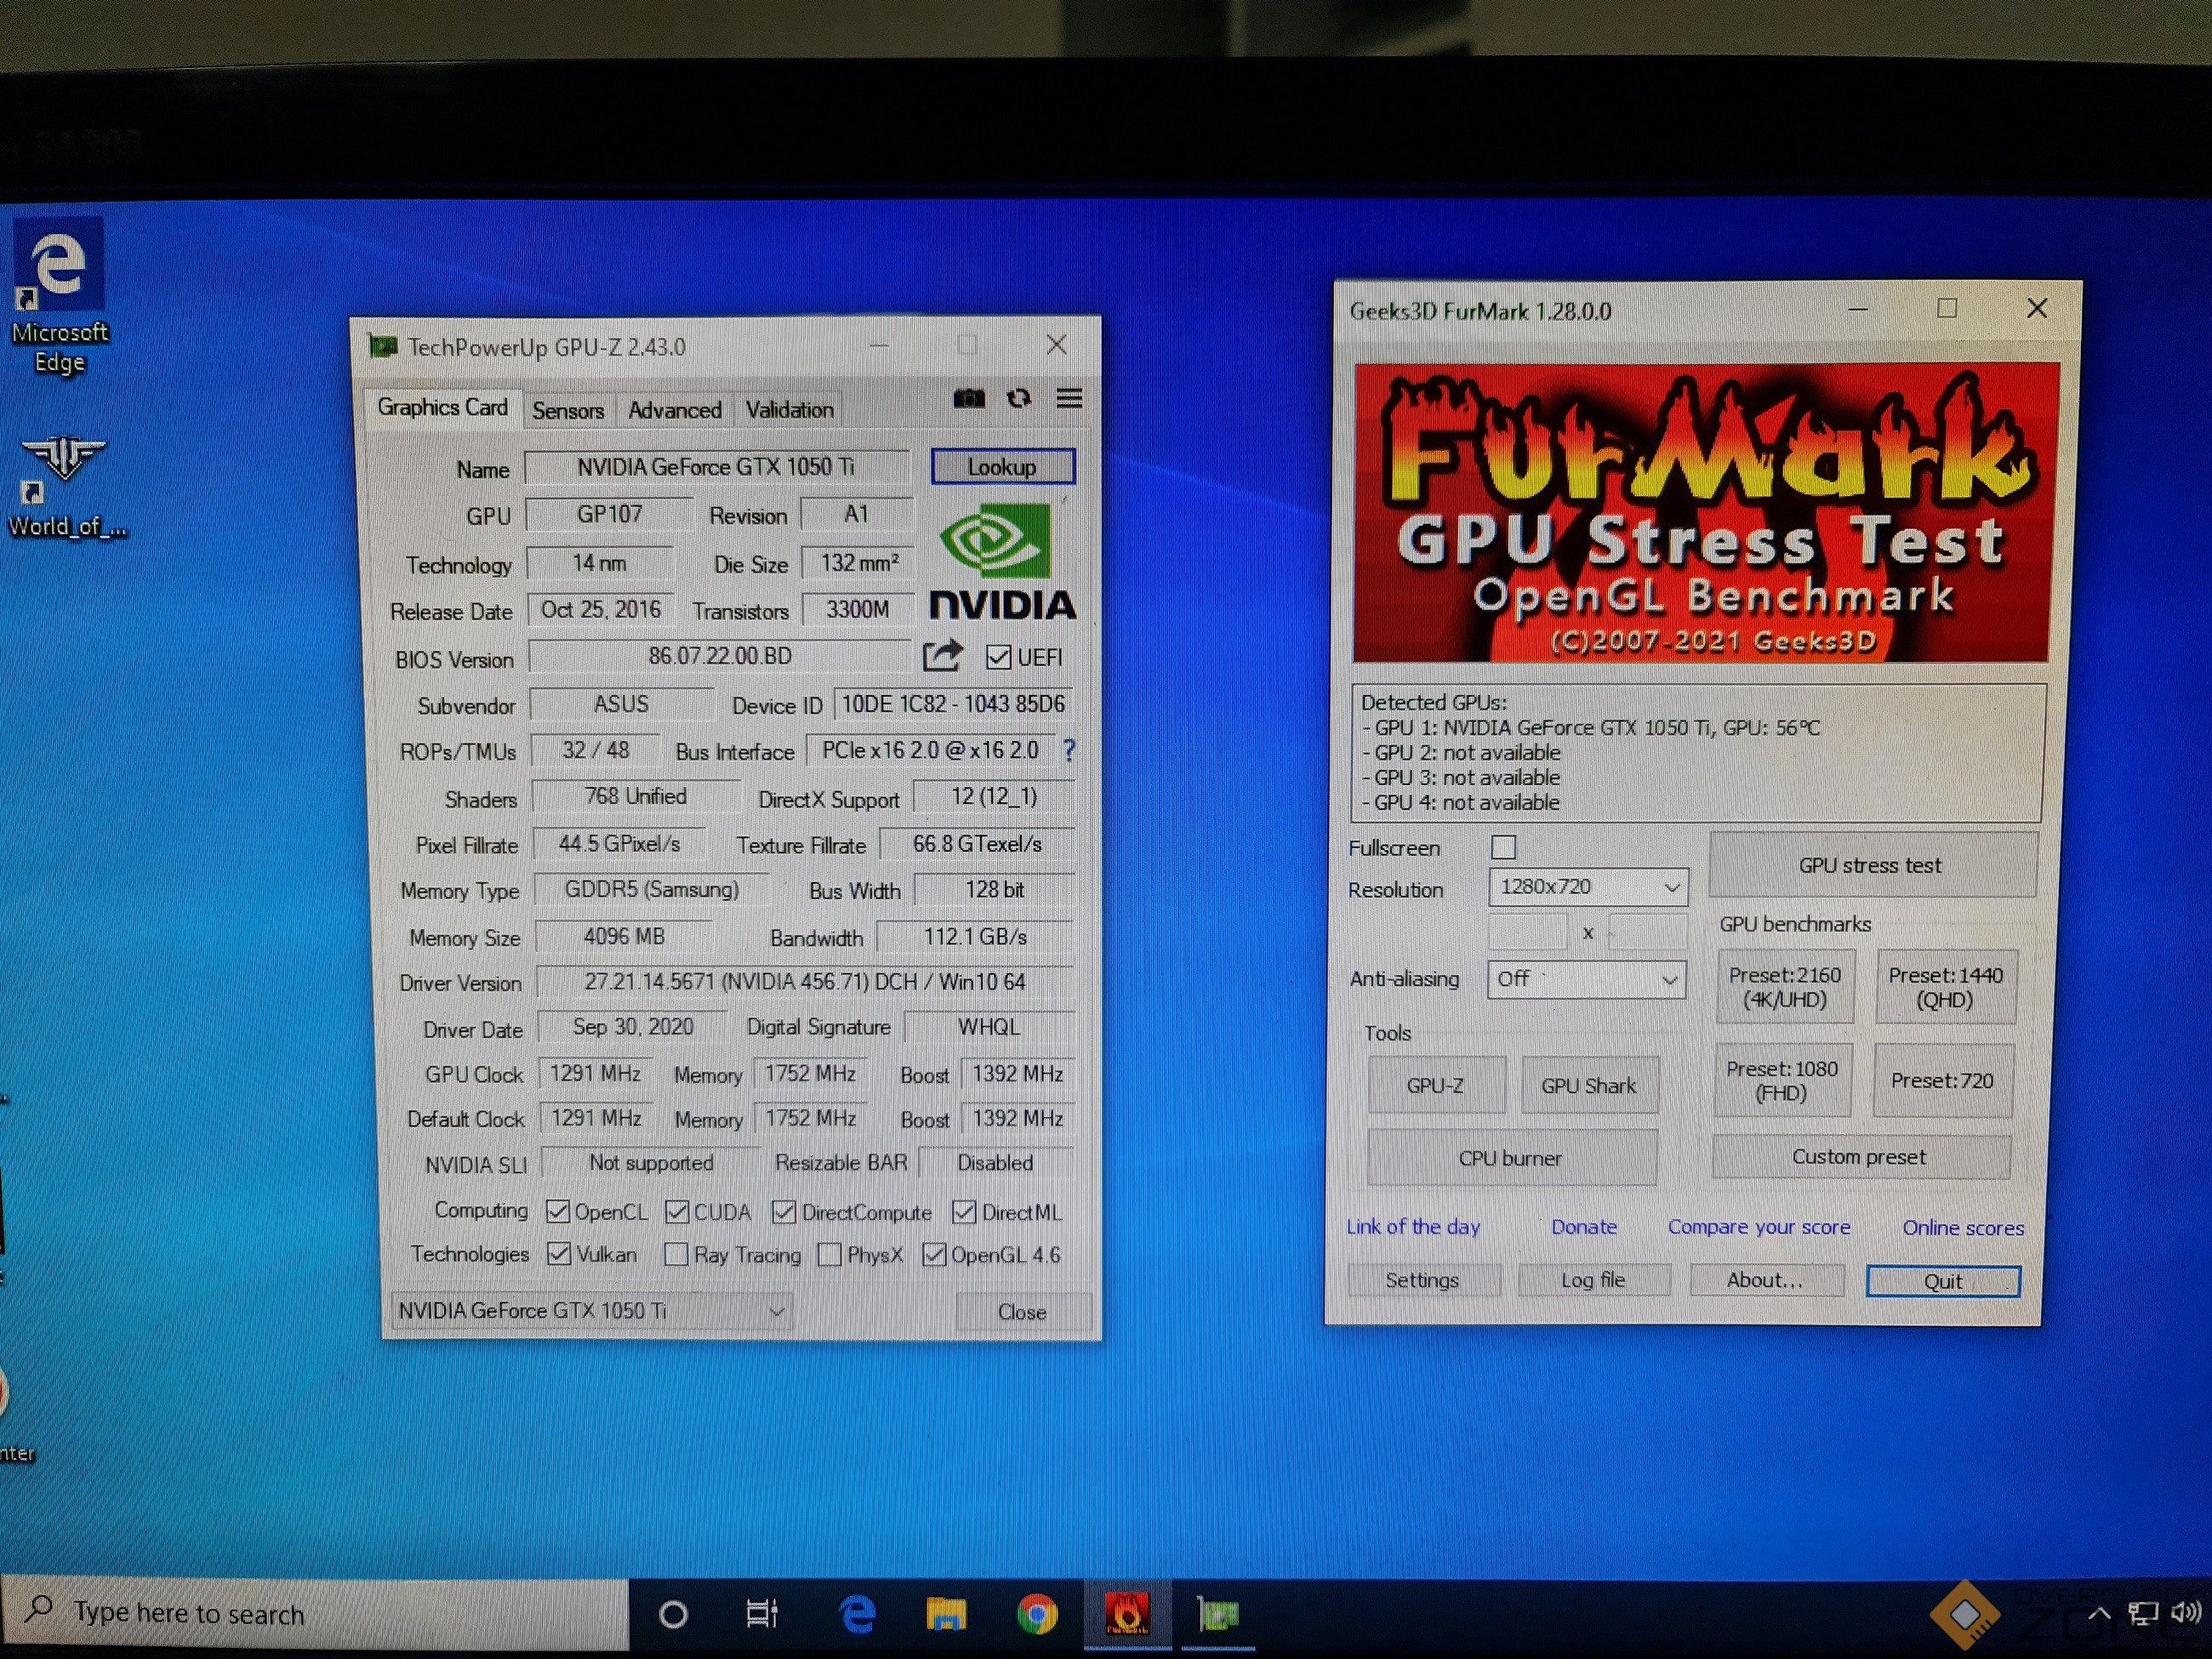
Task: Click custom resolution width field
Action: click(x=1527, y=932)
